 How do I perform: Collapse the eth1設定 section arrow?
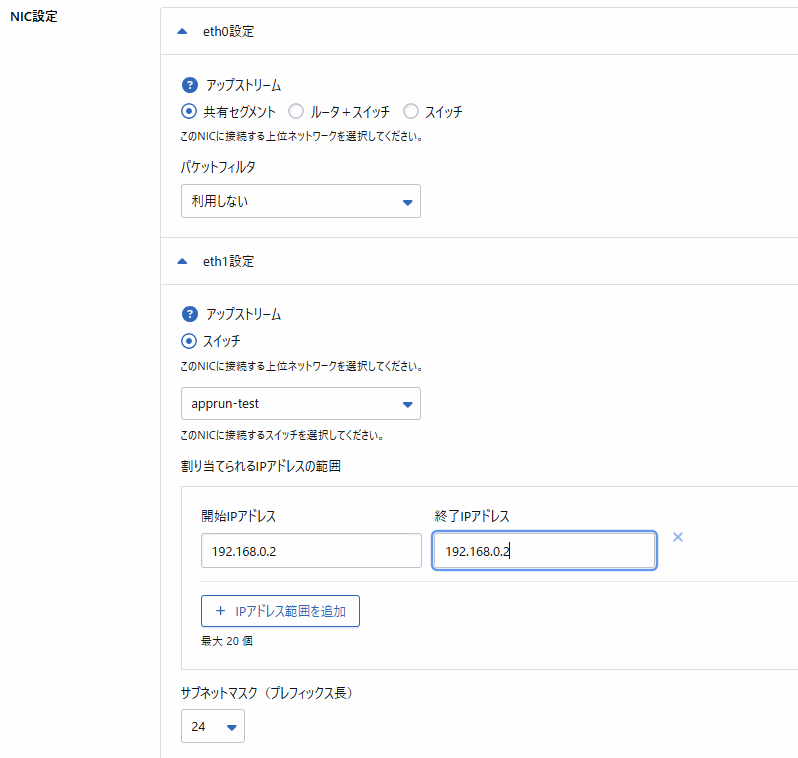tap(182, 262)
